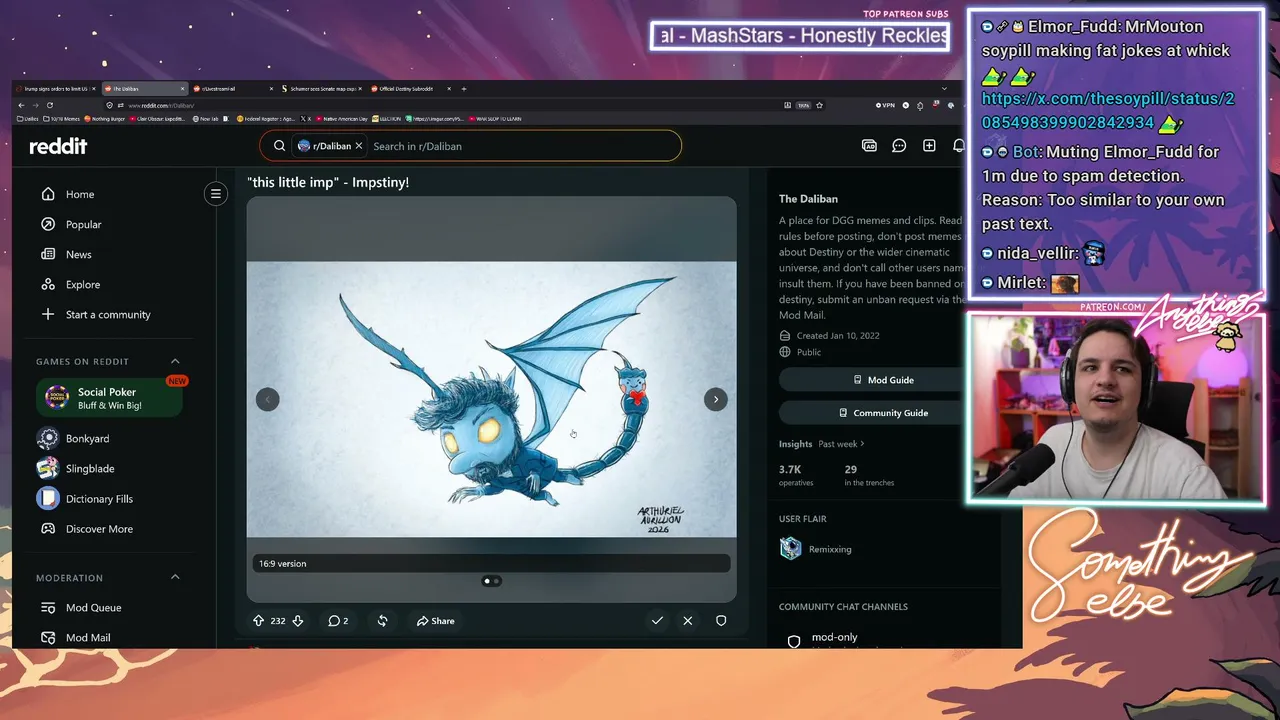Remove the r/Daliban filter from search

359,146
